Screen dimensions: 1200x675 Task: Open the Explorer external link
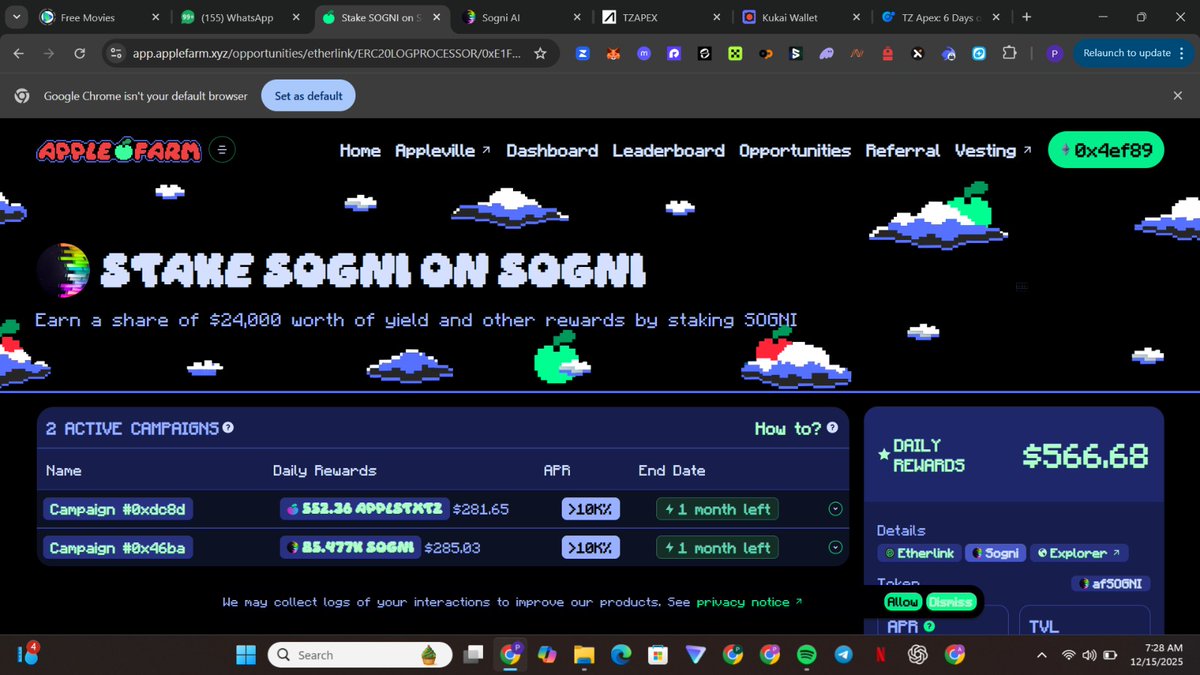(x=1079, y=552)
